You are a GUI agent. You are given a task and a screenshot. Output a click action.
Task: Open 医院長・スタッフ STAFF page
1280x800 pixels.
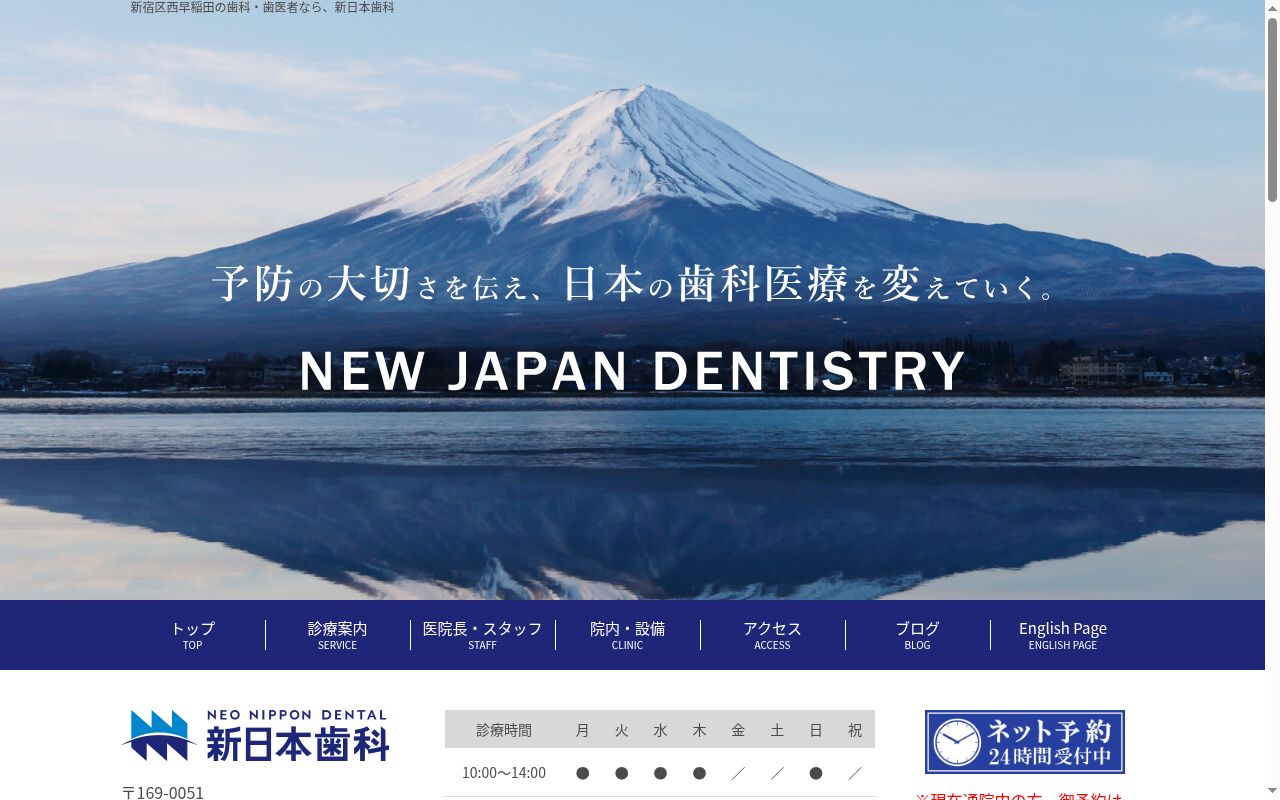pyautogui.click(x=482, y=635)
